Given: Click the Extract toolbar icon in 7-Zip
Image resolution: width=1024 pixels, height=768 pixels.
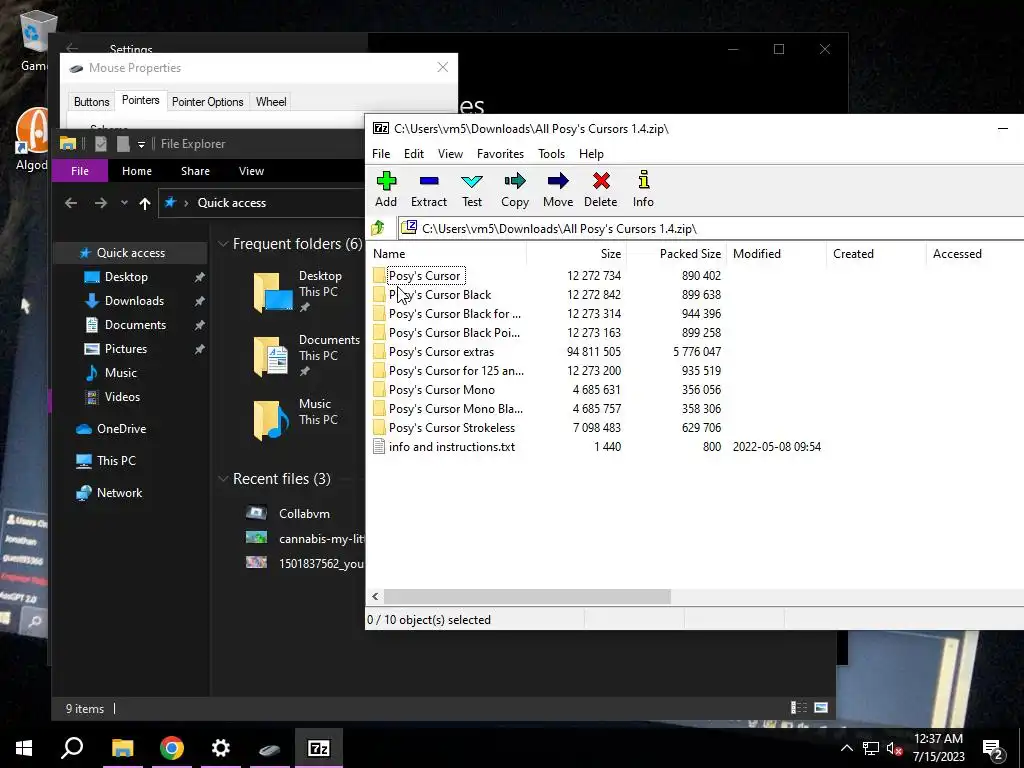Looking at the screenshot, I should [x=429, y=181].
